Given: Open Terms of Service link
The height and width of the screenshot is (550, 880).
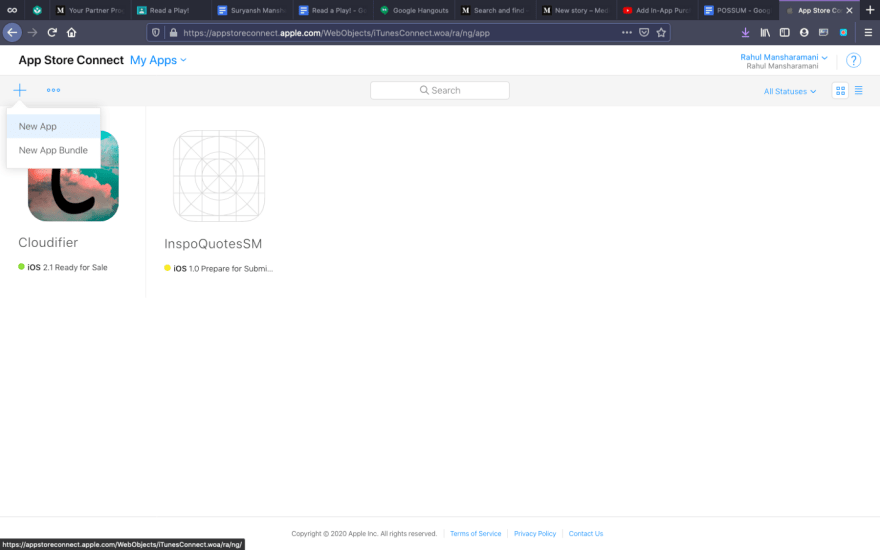Looking at the screenshot, I should (475, 533).
